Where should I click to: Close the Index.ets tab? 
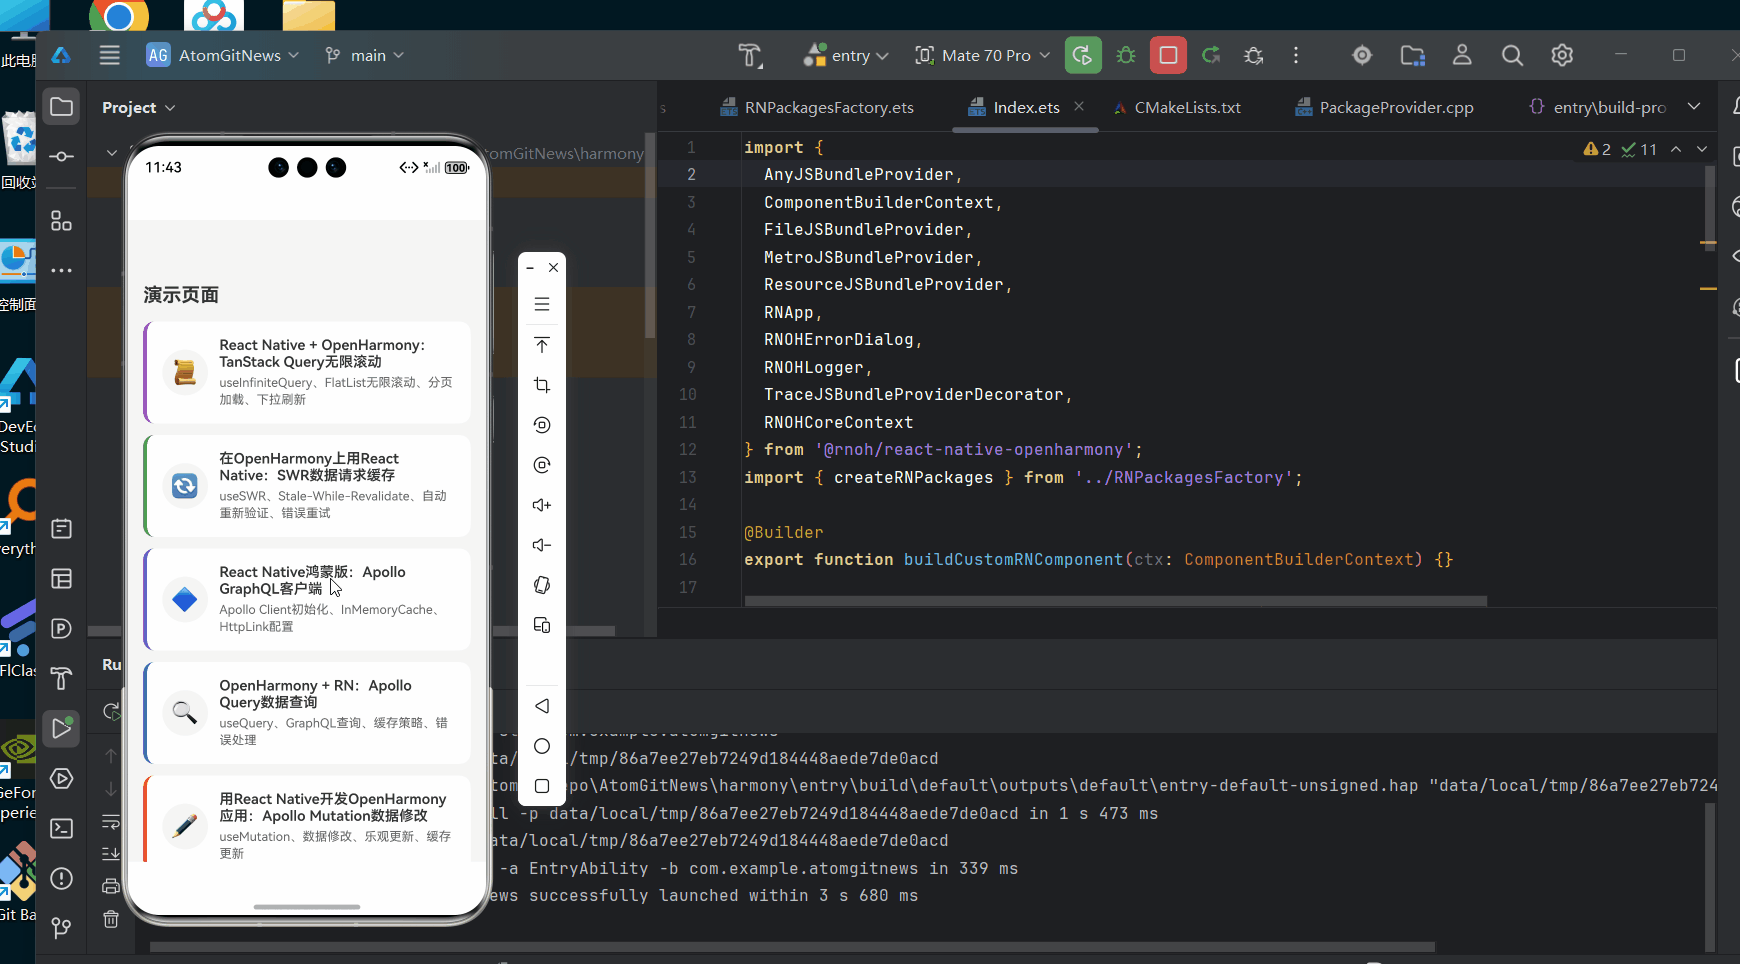1079,106
